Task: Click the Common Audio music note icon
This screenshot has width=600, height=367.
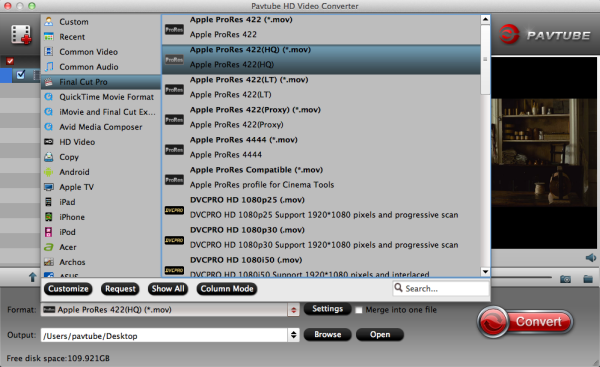Action: [x=49, y=67]
